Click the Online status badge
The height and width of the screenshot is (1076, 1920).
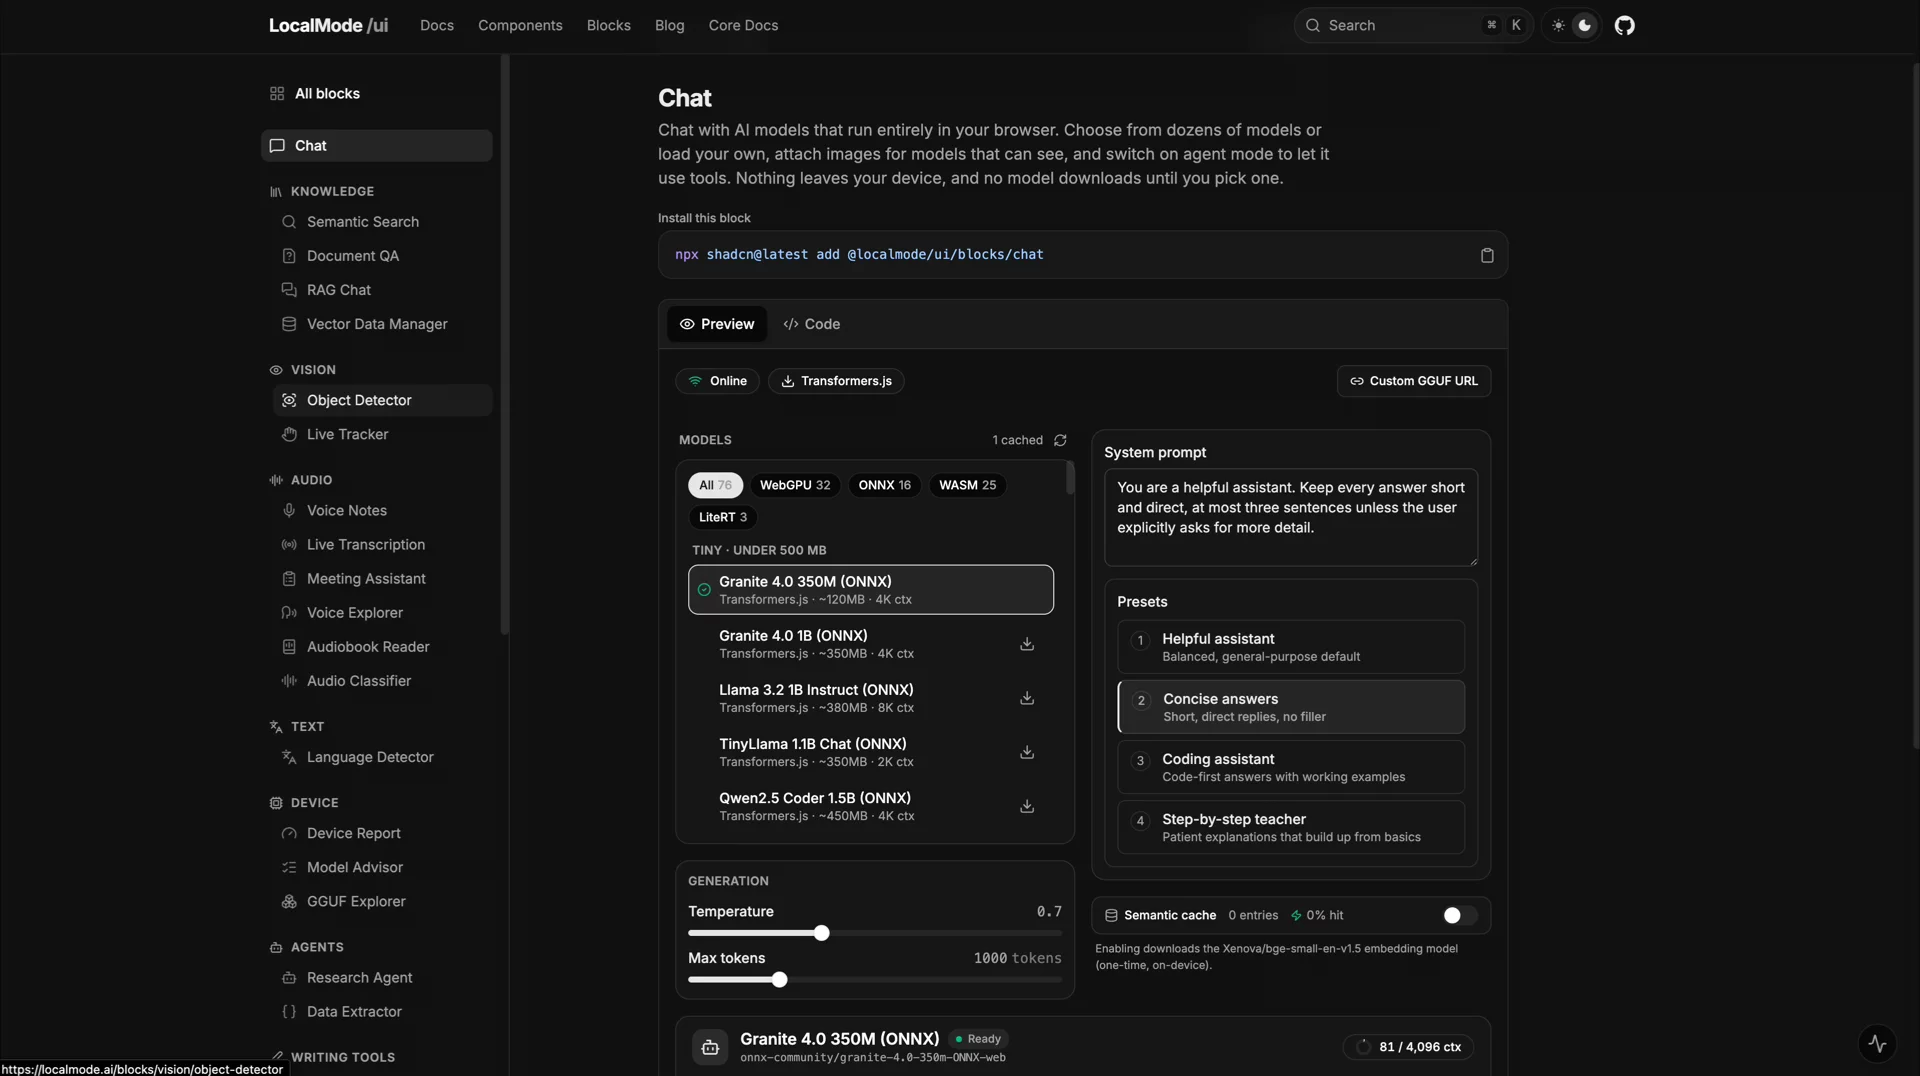(717, 381)
